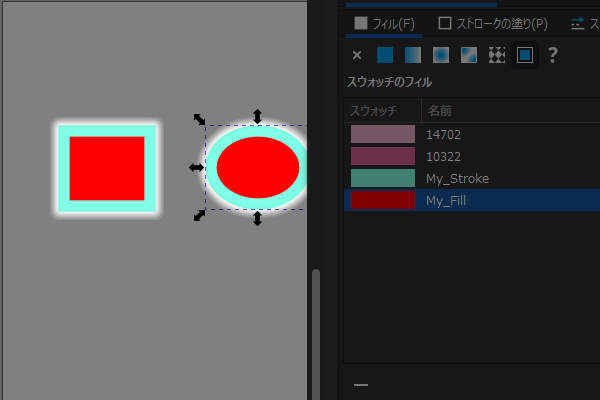Click the red ellipse on canvas
The image size is (600, 400).
coord(258,167)
